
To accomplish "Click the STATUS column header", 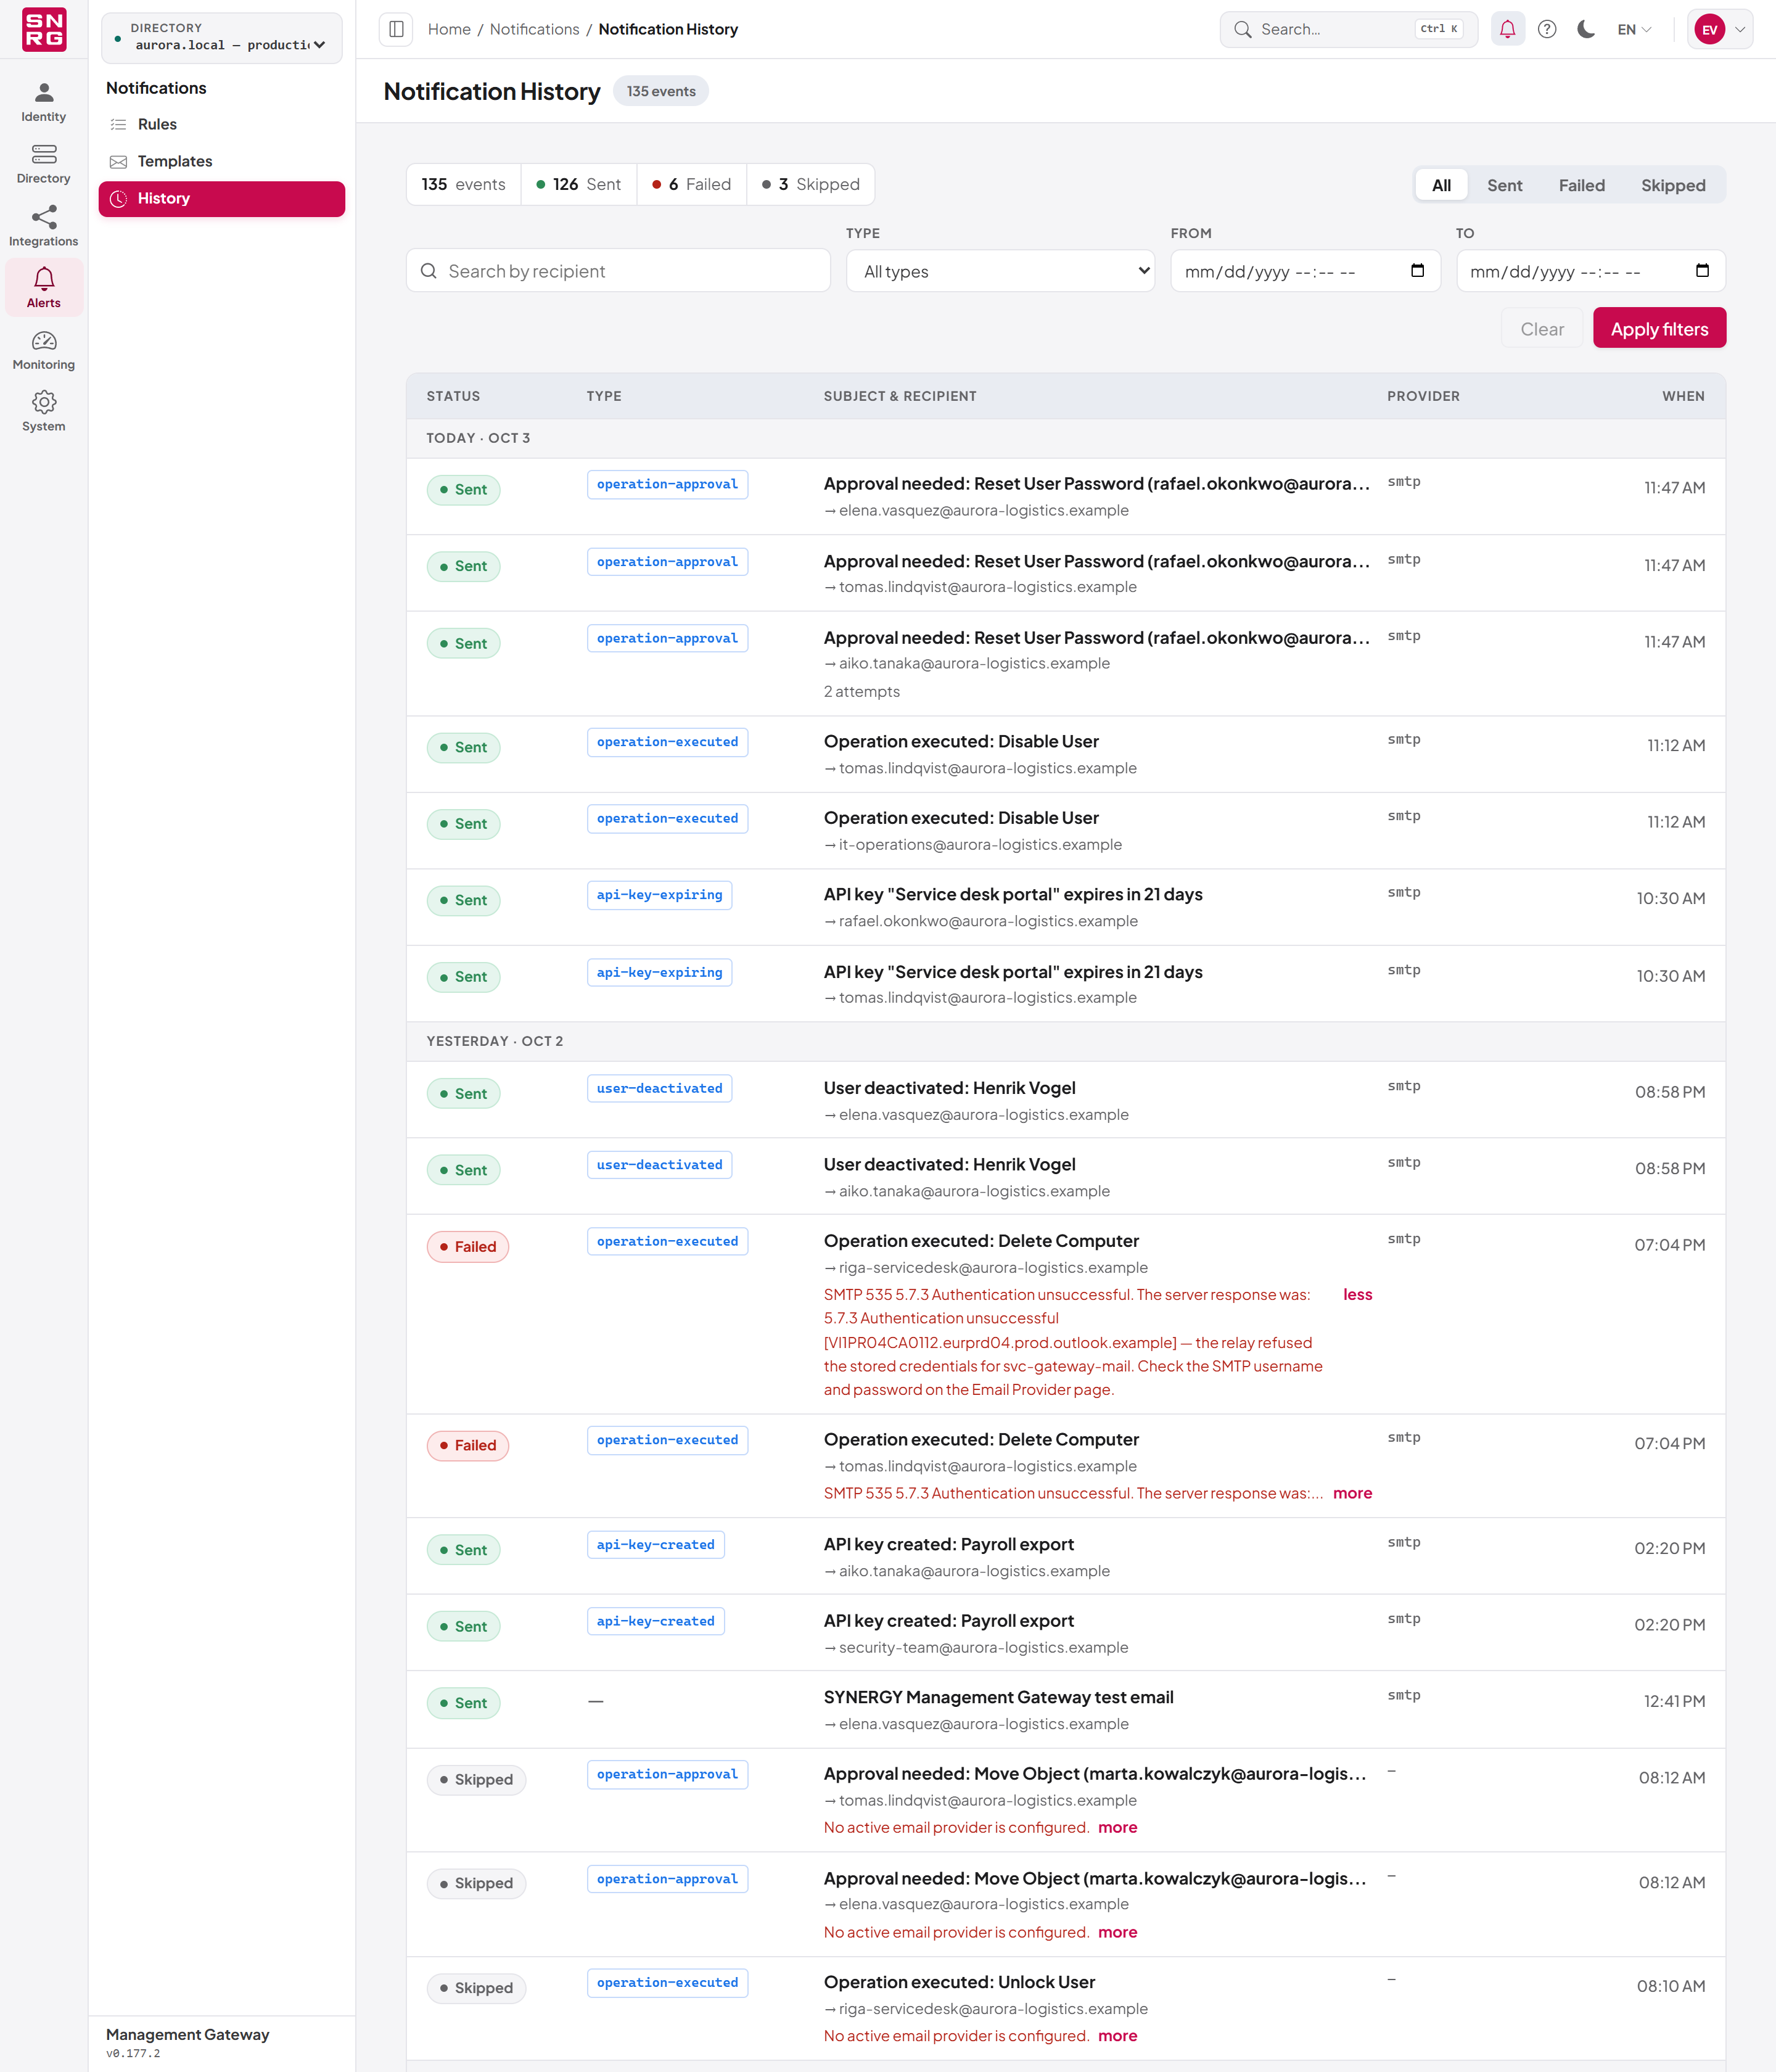I will point(453,396).
